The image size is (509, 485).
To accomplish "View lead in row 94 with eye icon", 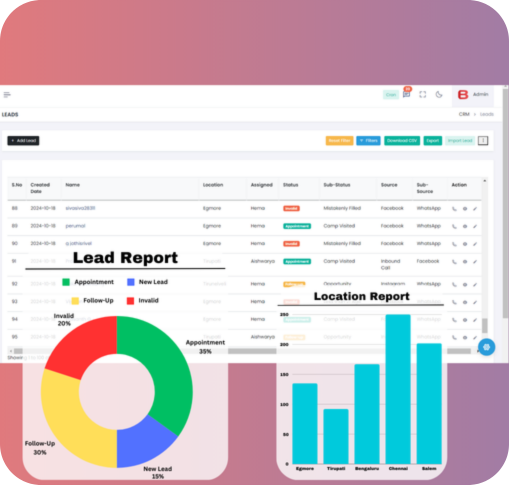I will click(465, 320).
